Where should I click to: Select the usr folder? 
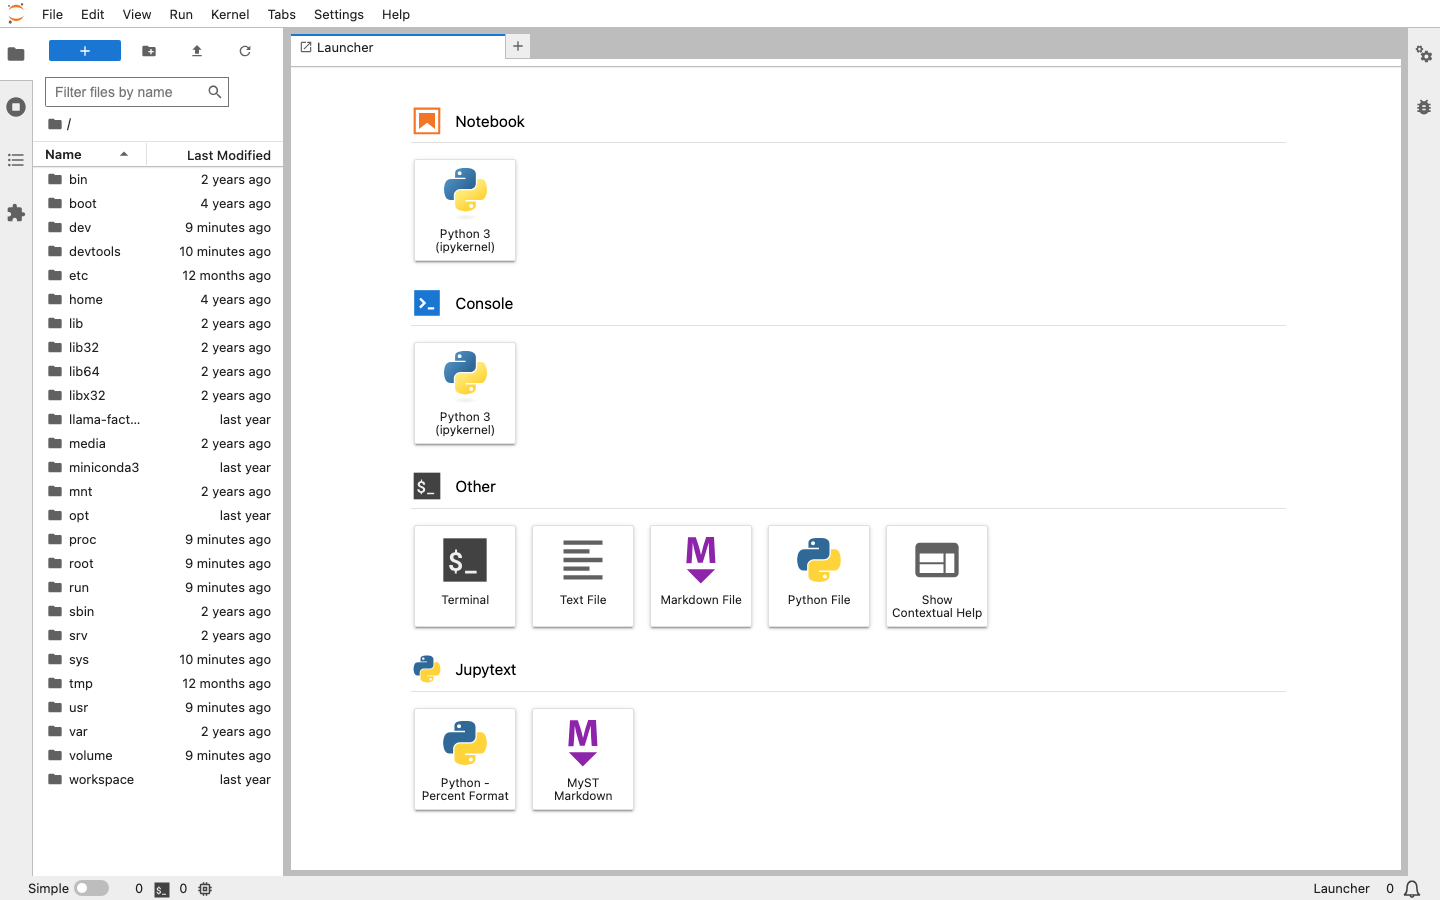pyautogui.click(x=158, y=708)
